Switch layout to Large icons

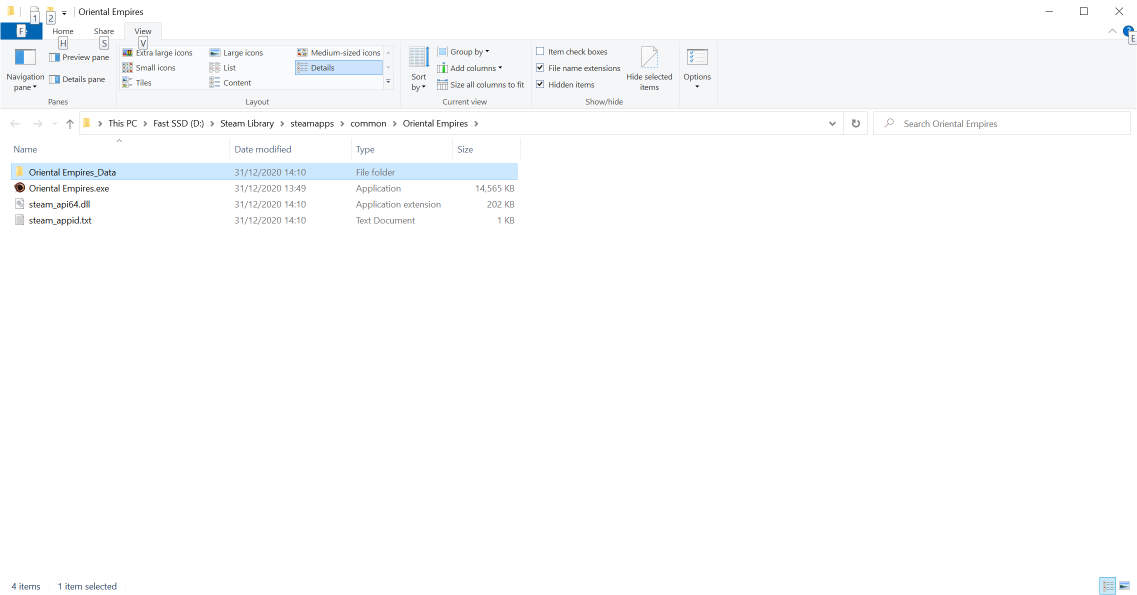click(236, 53)
